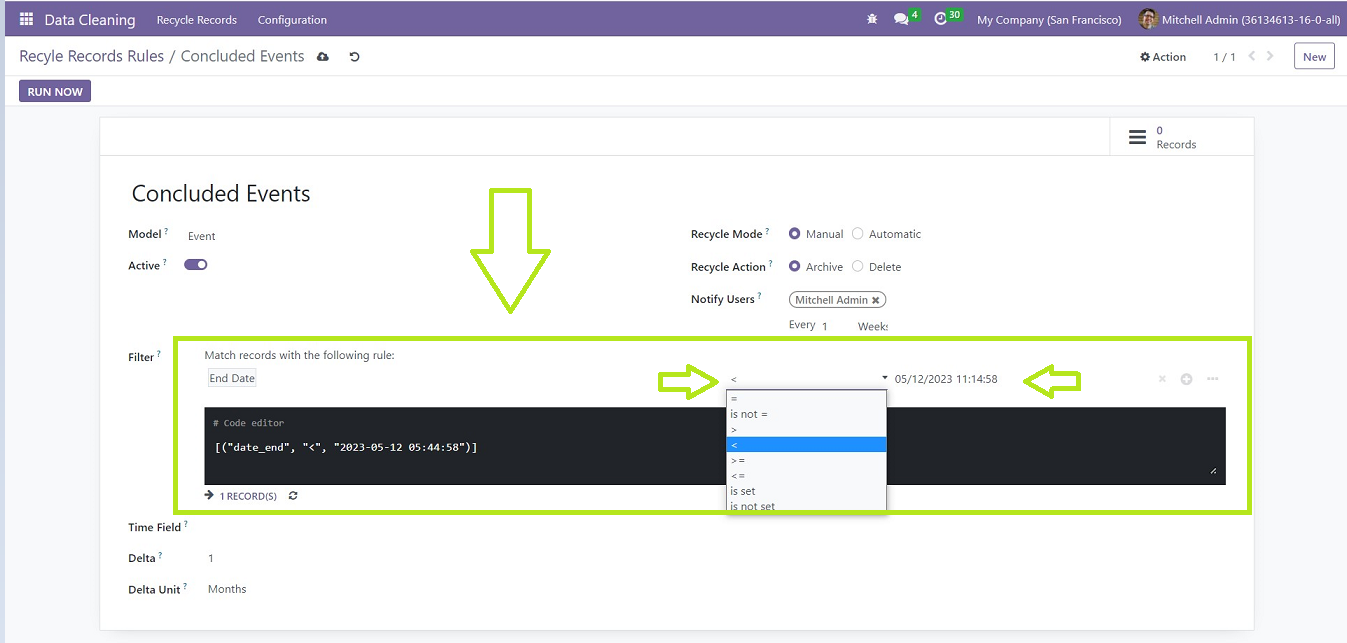Open Data Cleaning app home

tap(90, 19)
